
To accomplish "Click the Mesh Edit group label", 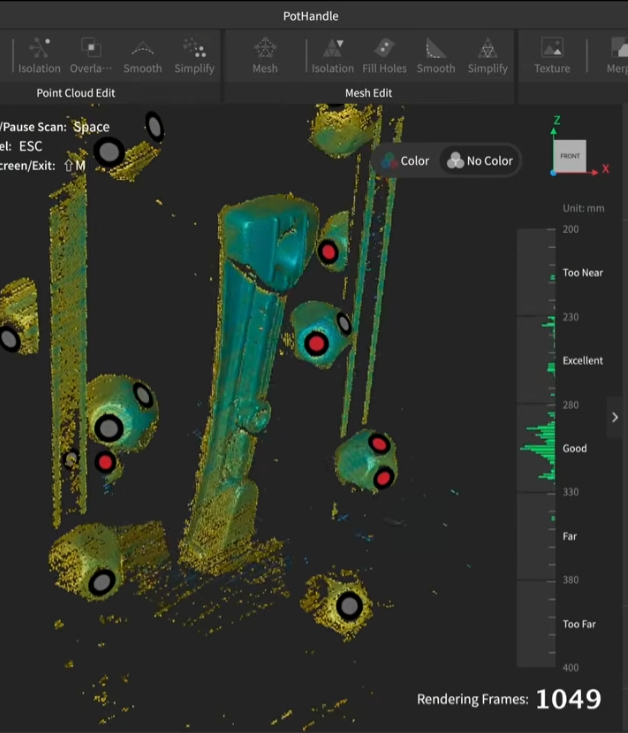I will click(x=368, y=93).
